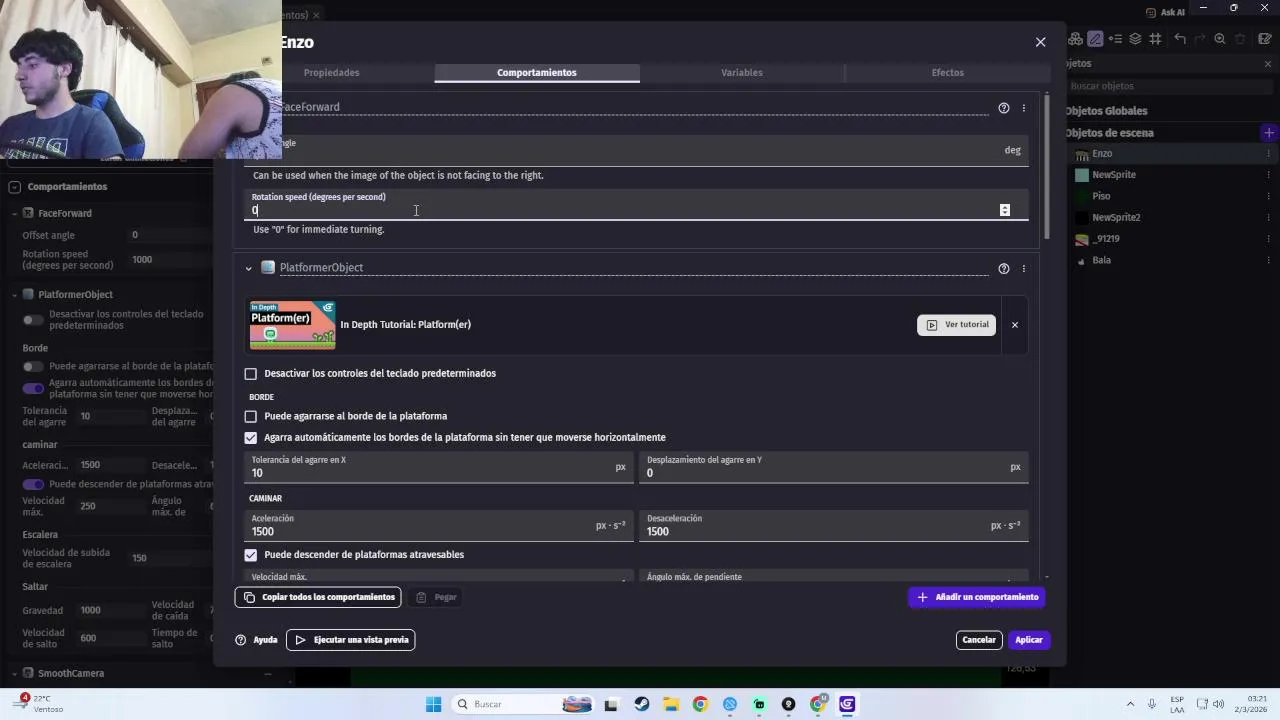Click the Aplicar button
Viewport: 1280px width, 720px height.
point(1029,640)
